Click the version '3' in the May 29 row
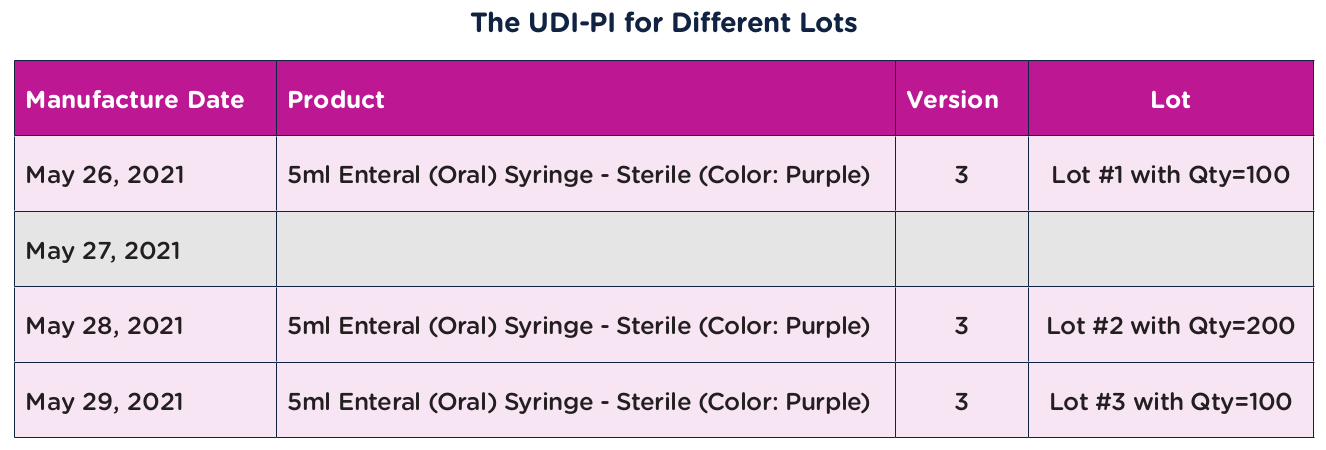The image size is (1326, 450). click(961, 402)
